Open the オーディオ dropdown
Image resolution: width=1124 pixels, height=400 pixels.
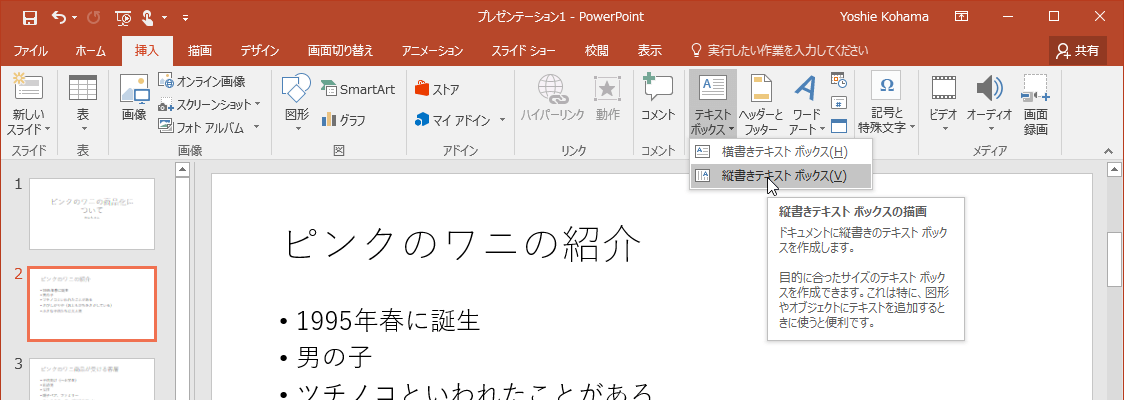(990, 104)
